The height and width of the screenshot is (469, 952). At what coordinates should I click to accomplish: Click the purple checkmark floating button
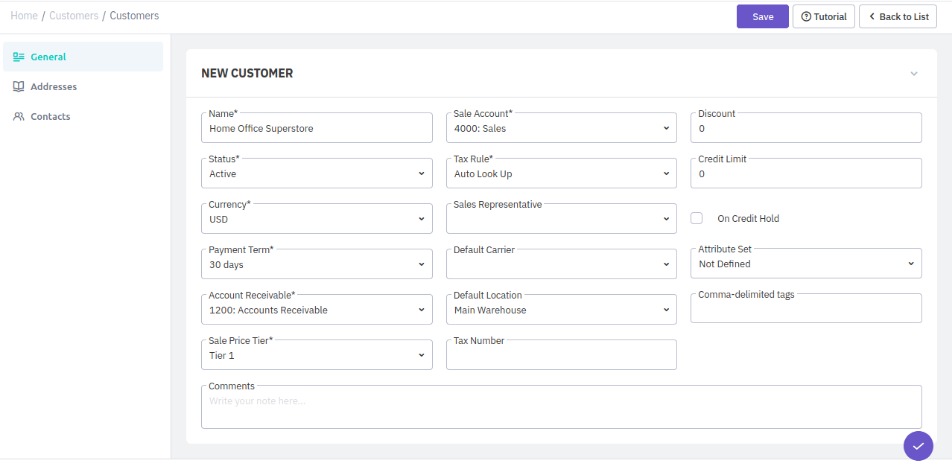click(x=917, y=446)
